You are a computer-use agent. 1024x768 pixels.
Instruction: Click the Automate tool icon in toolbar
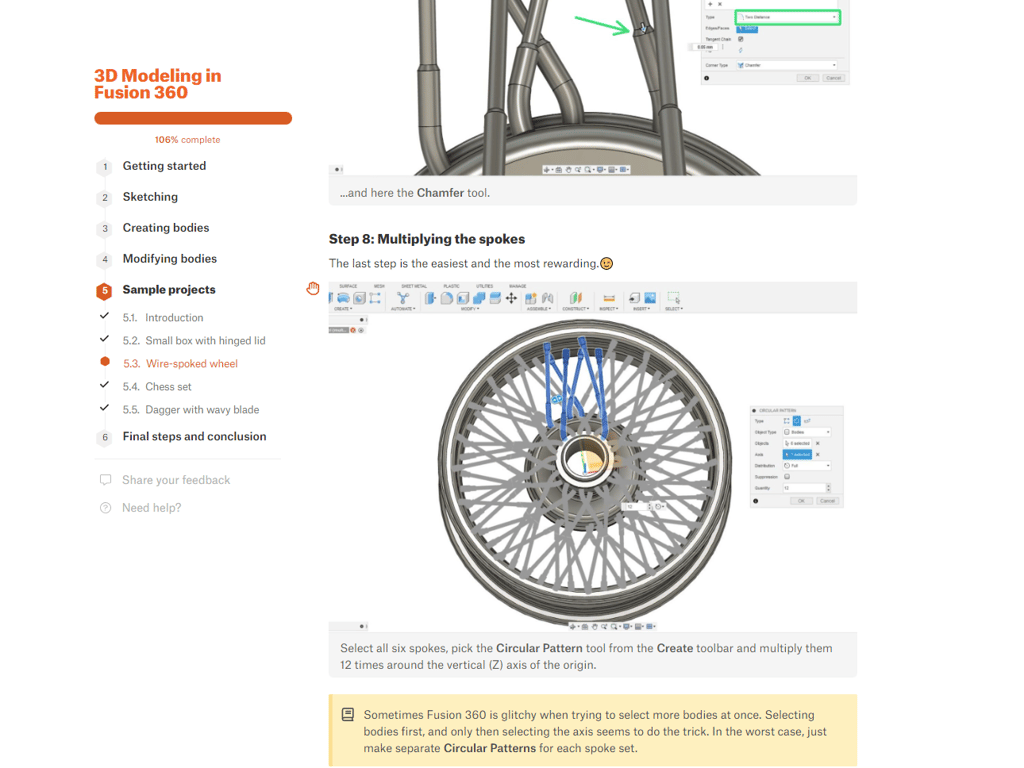(x=403, y=298)
